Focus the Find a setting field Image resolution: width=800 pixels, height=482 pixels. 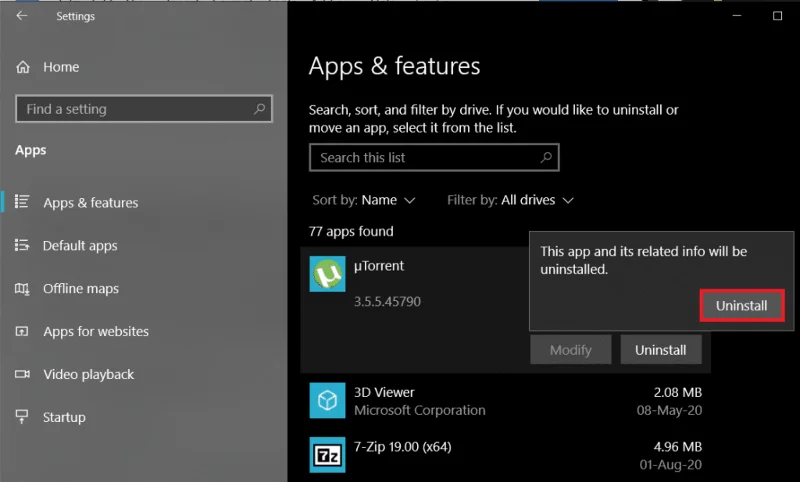(144, 109)
